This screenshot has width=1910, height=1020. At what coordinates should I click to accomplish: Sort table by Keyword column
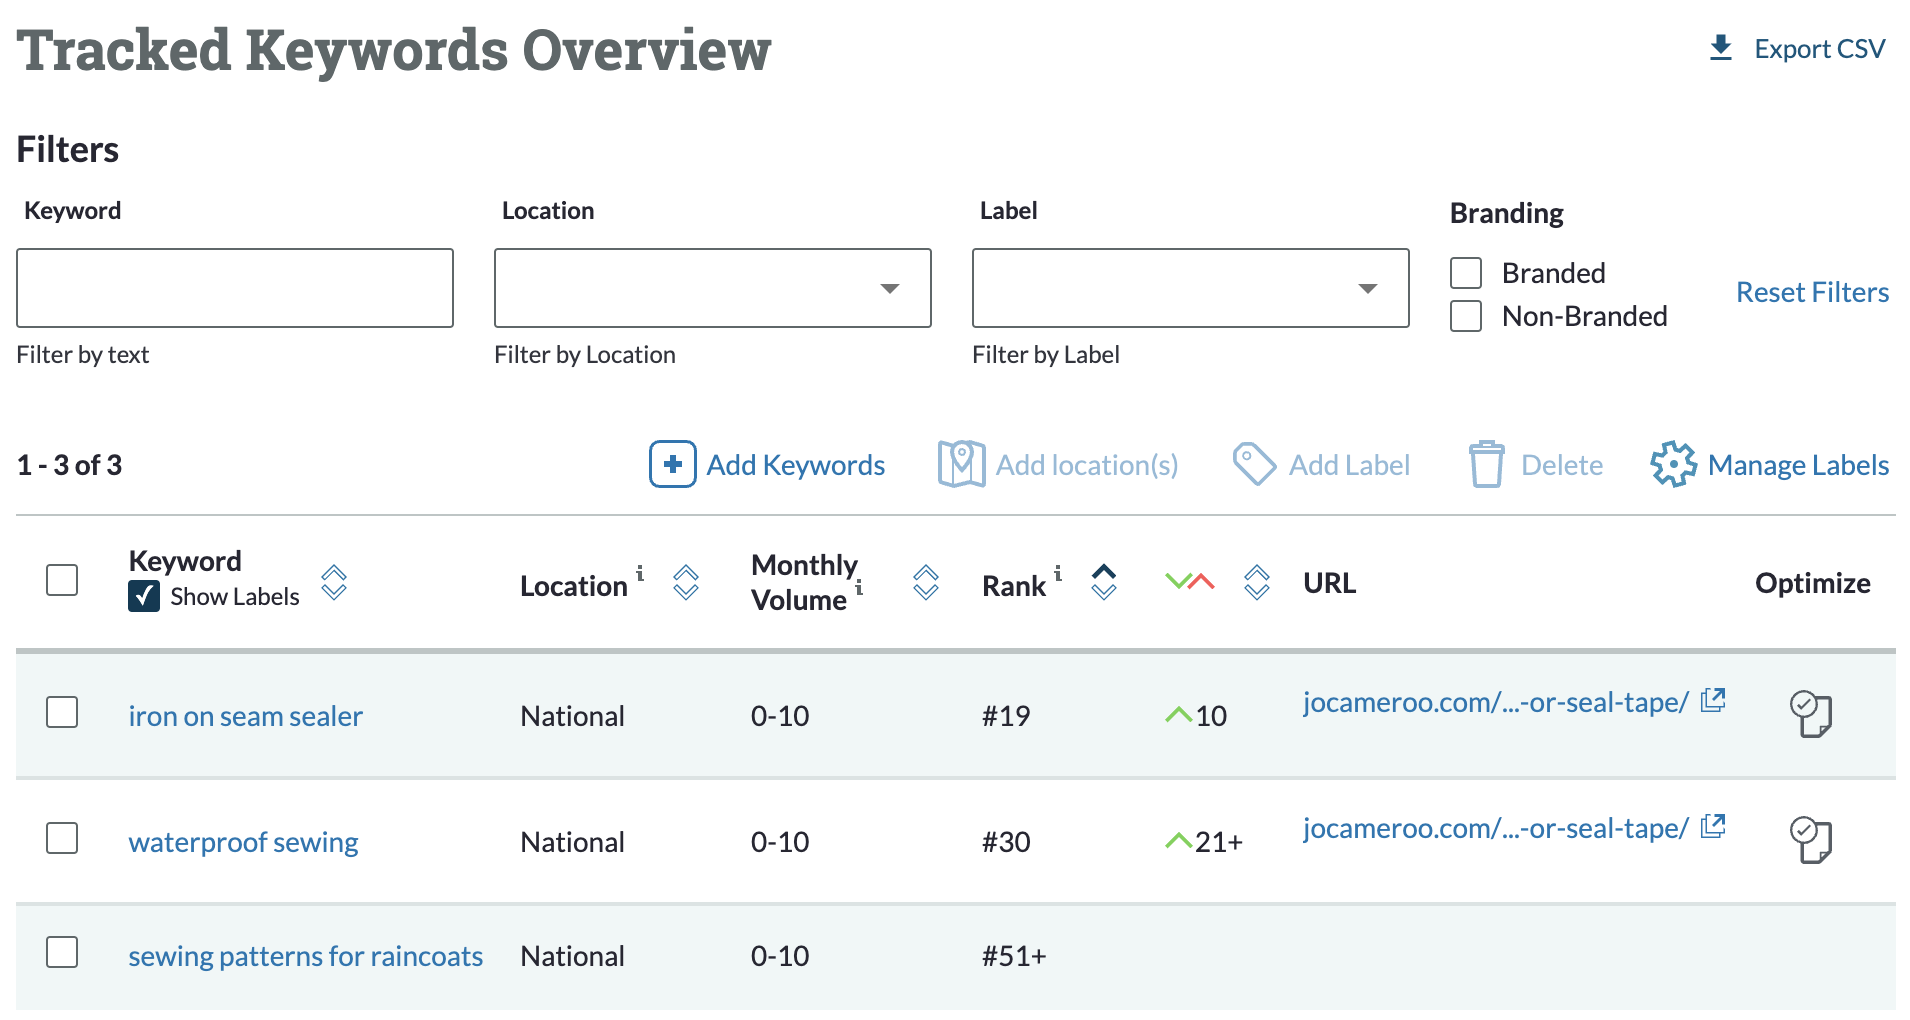tap(334, 582)
